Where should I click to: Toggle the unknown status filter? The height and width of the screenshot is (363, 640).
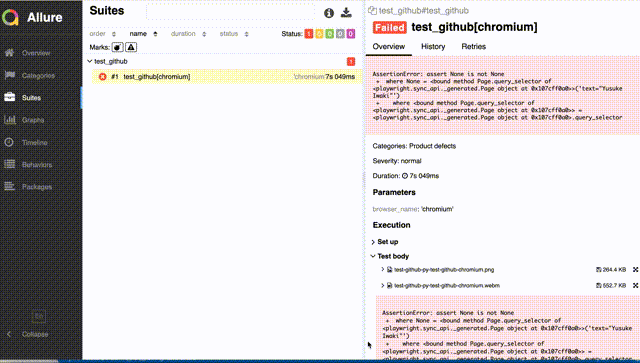351,34
